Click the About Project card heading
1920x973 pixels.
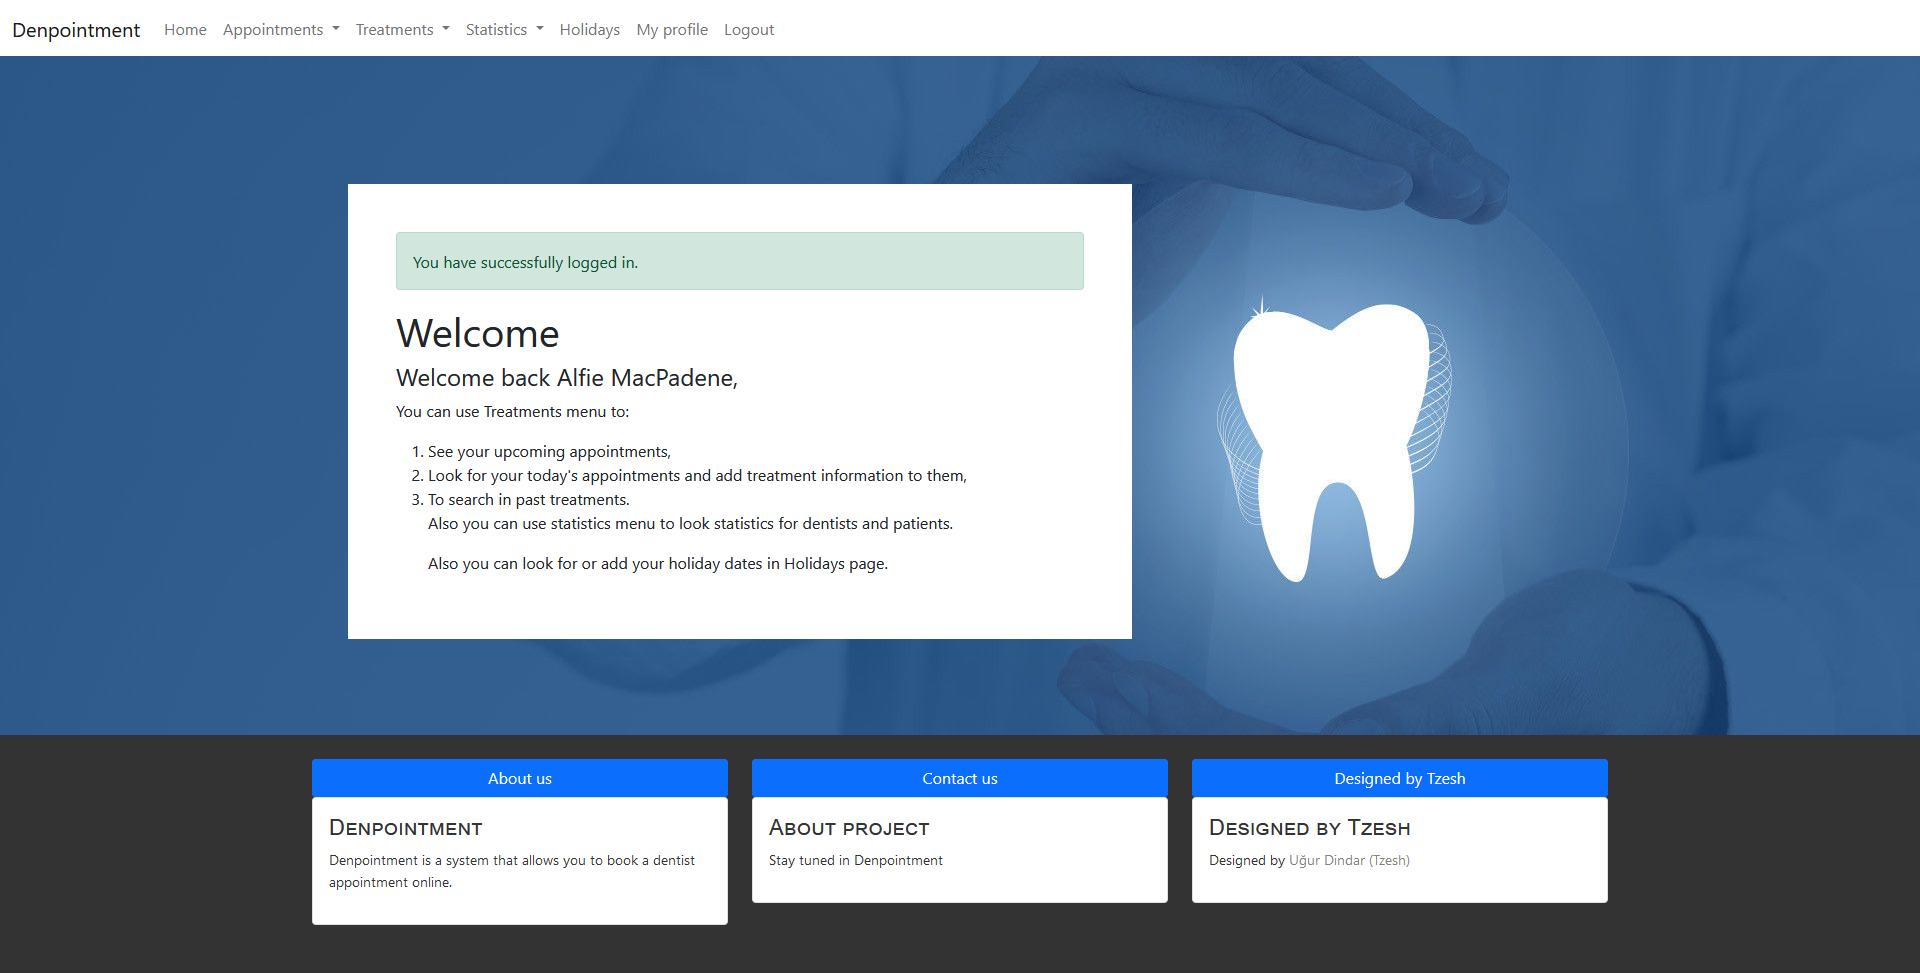click(849, 828)
